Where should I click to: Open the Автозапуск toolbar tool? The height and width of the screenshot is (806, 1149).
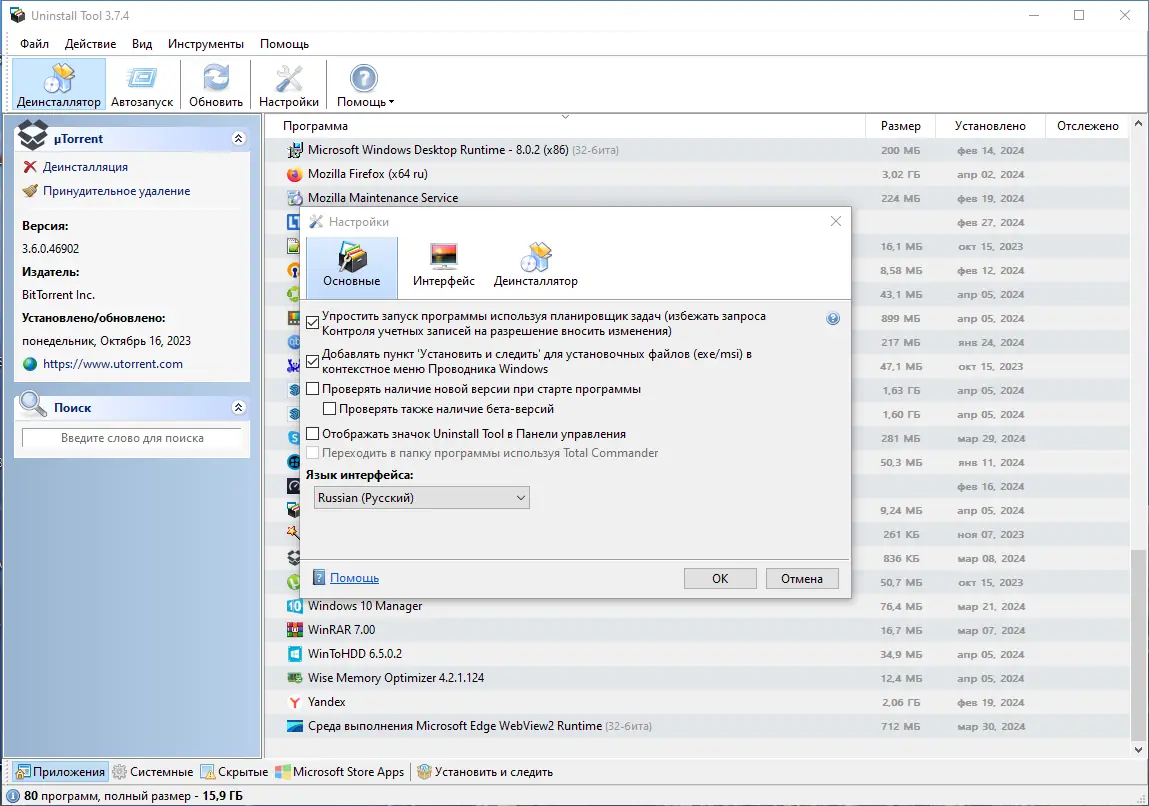click(142, 84)
